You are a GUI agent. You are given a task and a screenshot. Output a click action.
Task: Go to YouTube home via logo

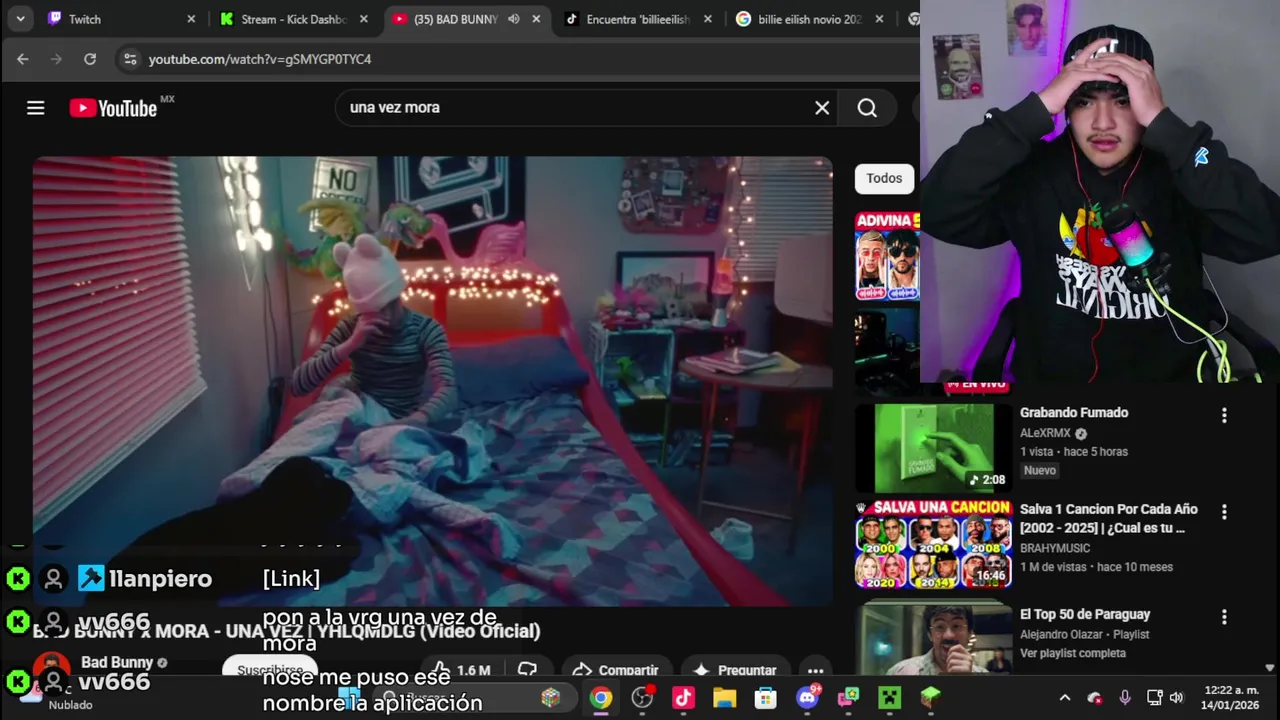coord(113,108)
